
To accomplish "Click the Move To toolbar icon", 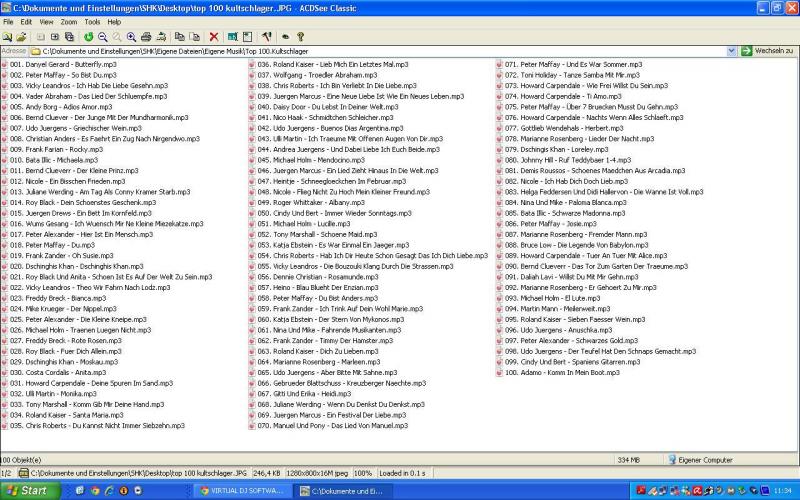I will [x=194, y=37].
